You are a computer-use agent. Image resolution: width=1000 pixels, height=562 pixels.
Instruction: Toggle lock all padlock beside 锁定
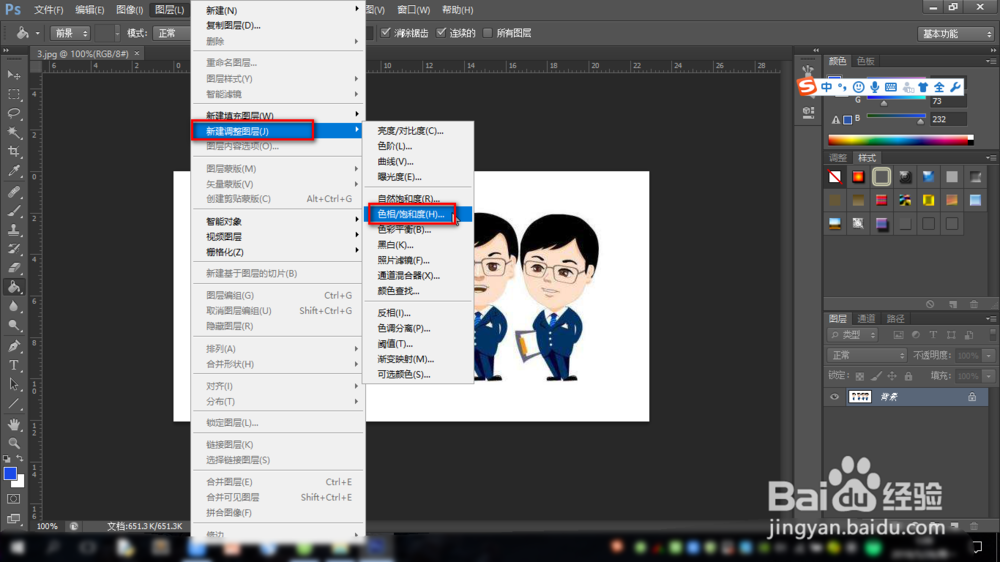coord(908,376)
